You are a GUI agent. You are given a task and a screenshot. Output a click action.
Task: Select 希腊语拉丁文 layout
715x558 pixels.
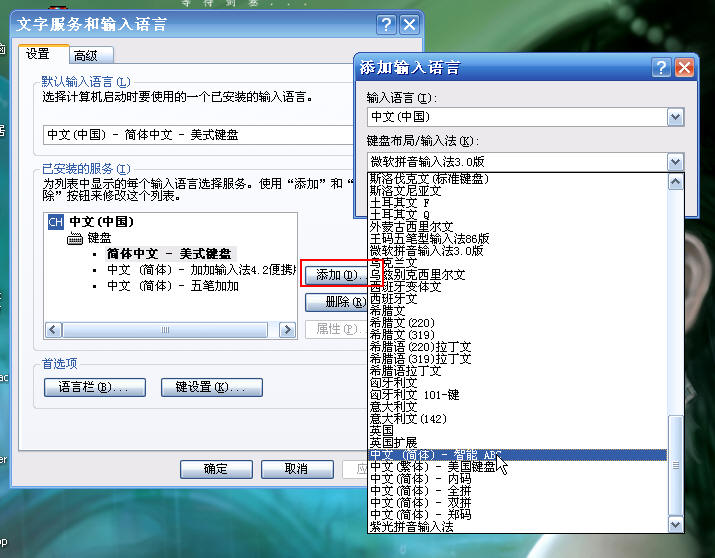[517, 371]
